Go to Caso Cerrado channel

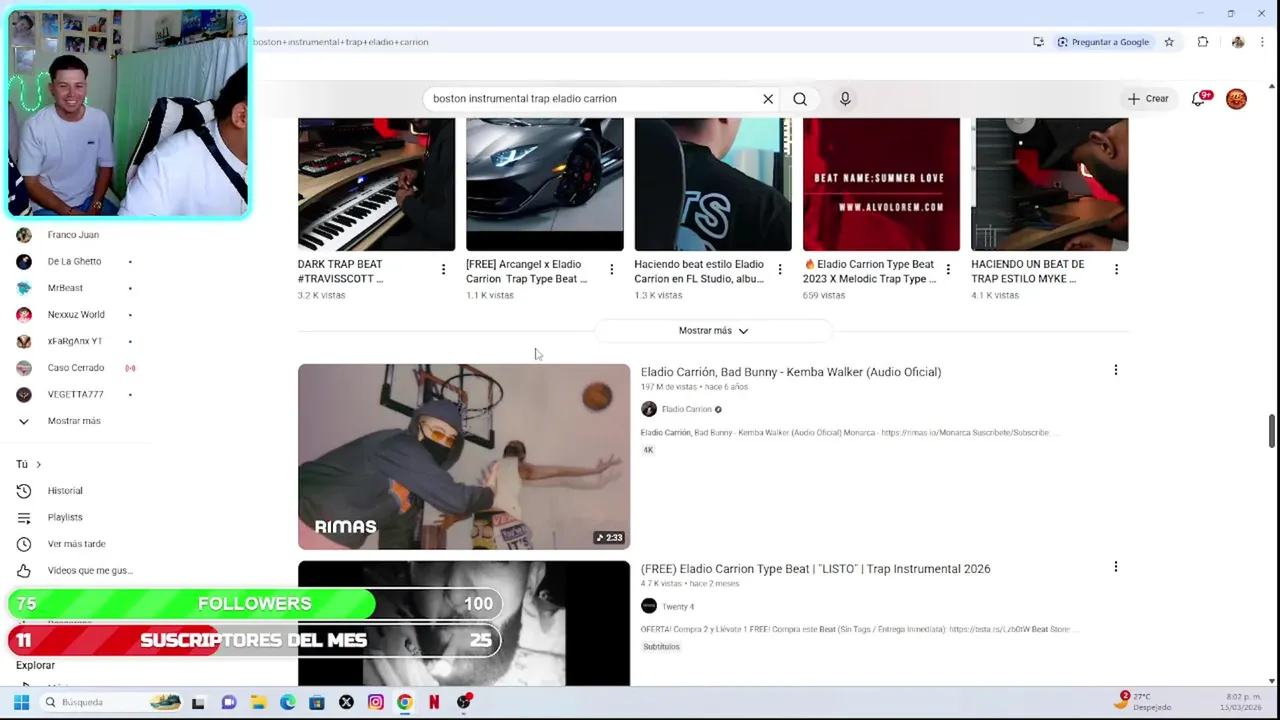click(76, 368)
